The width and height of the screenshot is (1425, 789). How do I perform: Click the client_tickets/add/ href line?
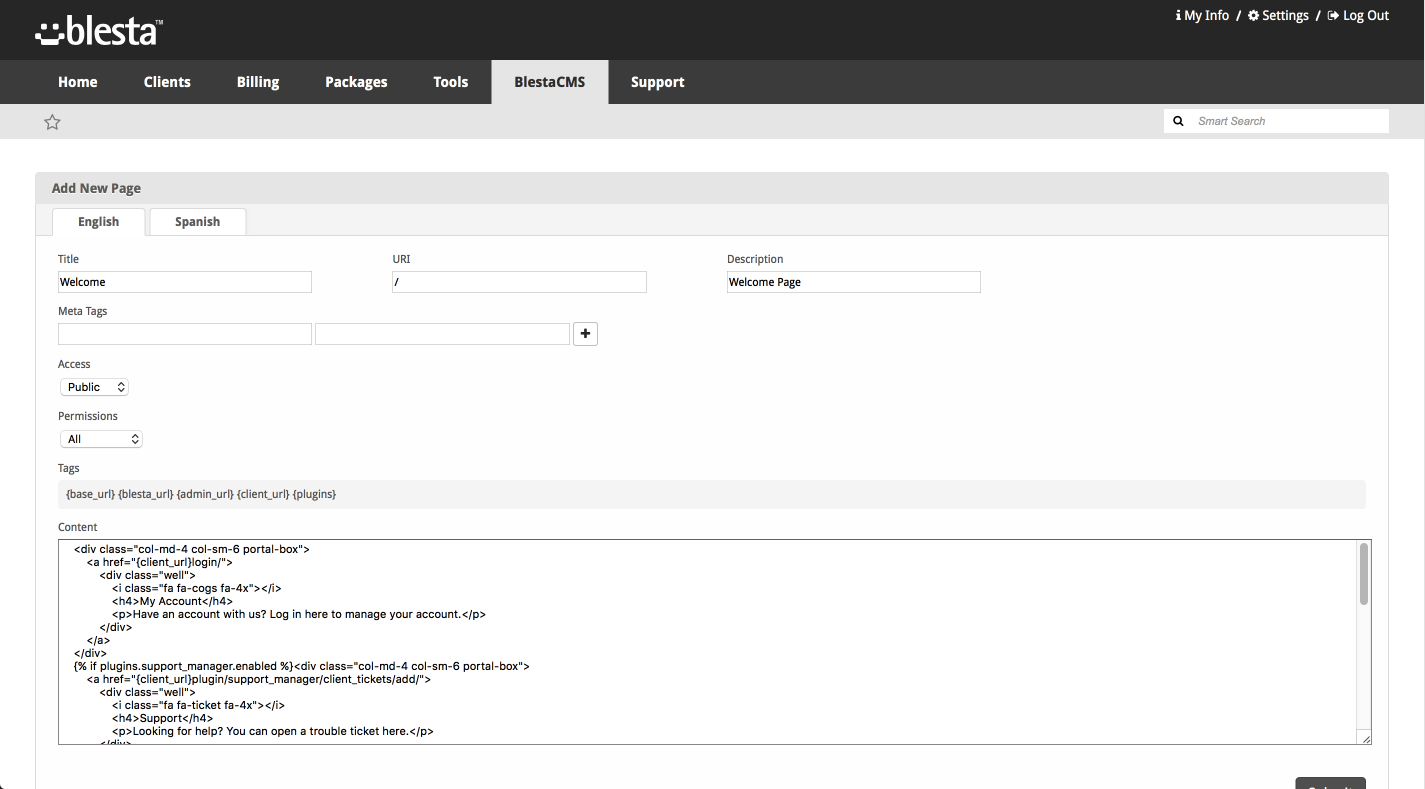pos(259,679)
